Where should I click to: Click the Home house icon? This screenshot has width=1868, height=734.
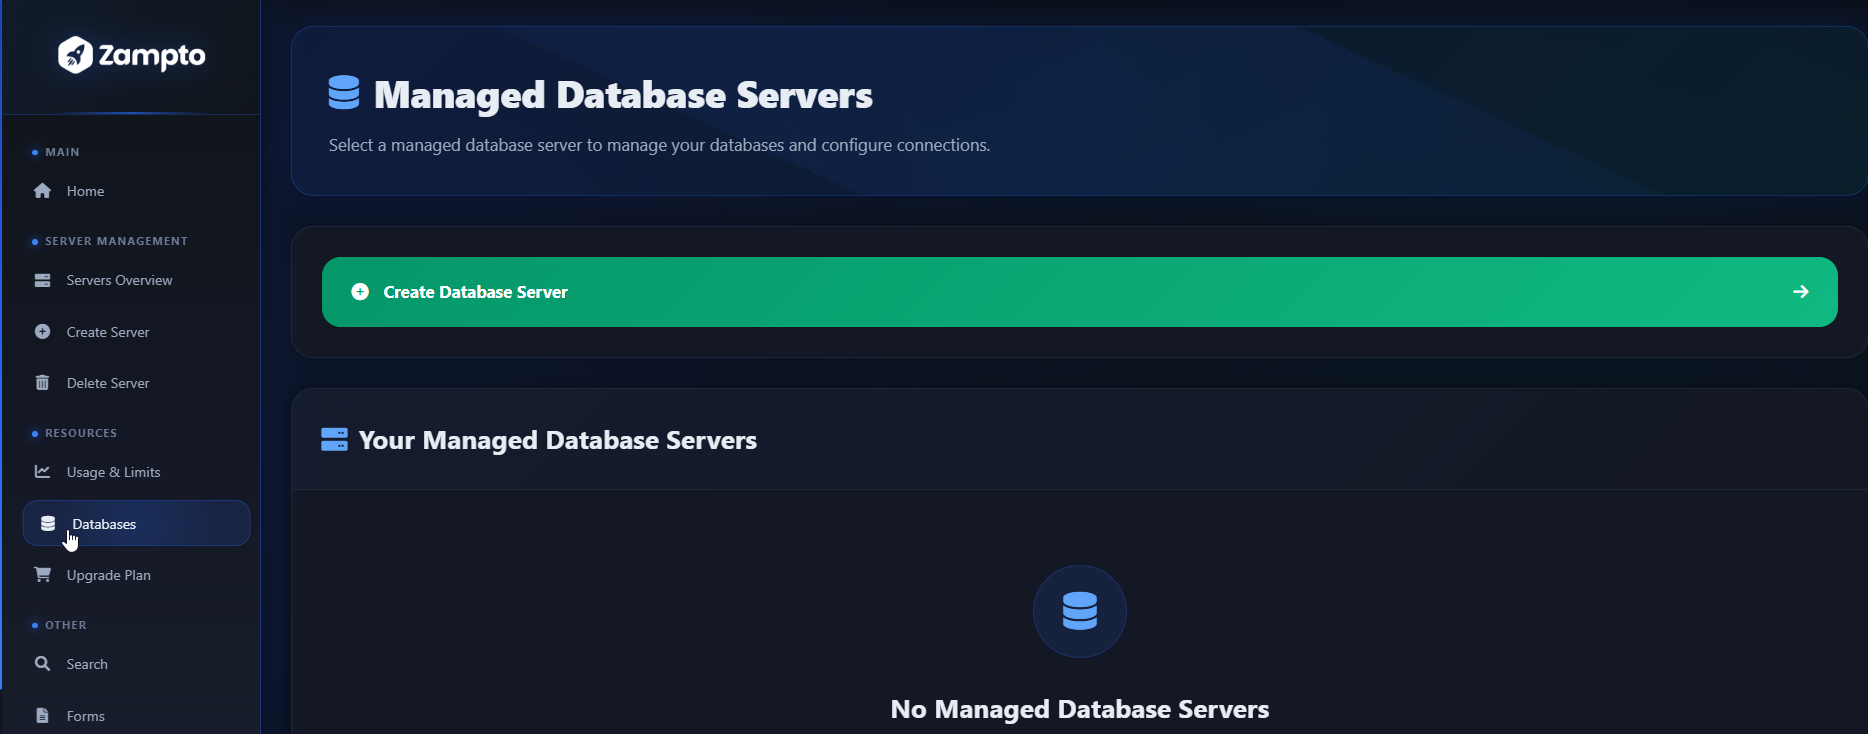(x=42, y=191)
